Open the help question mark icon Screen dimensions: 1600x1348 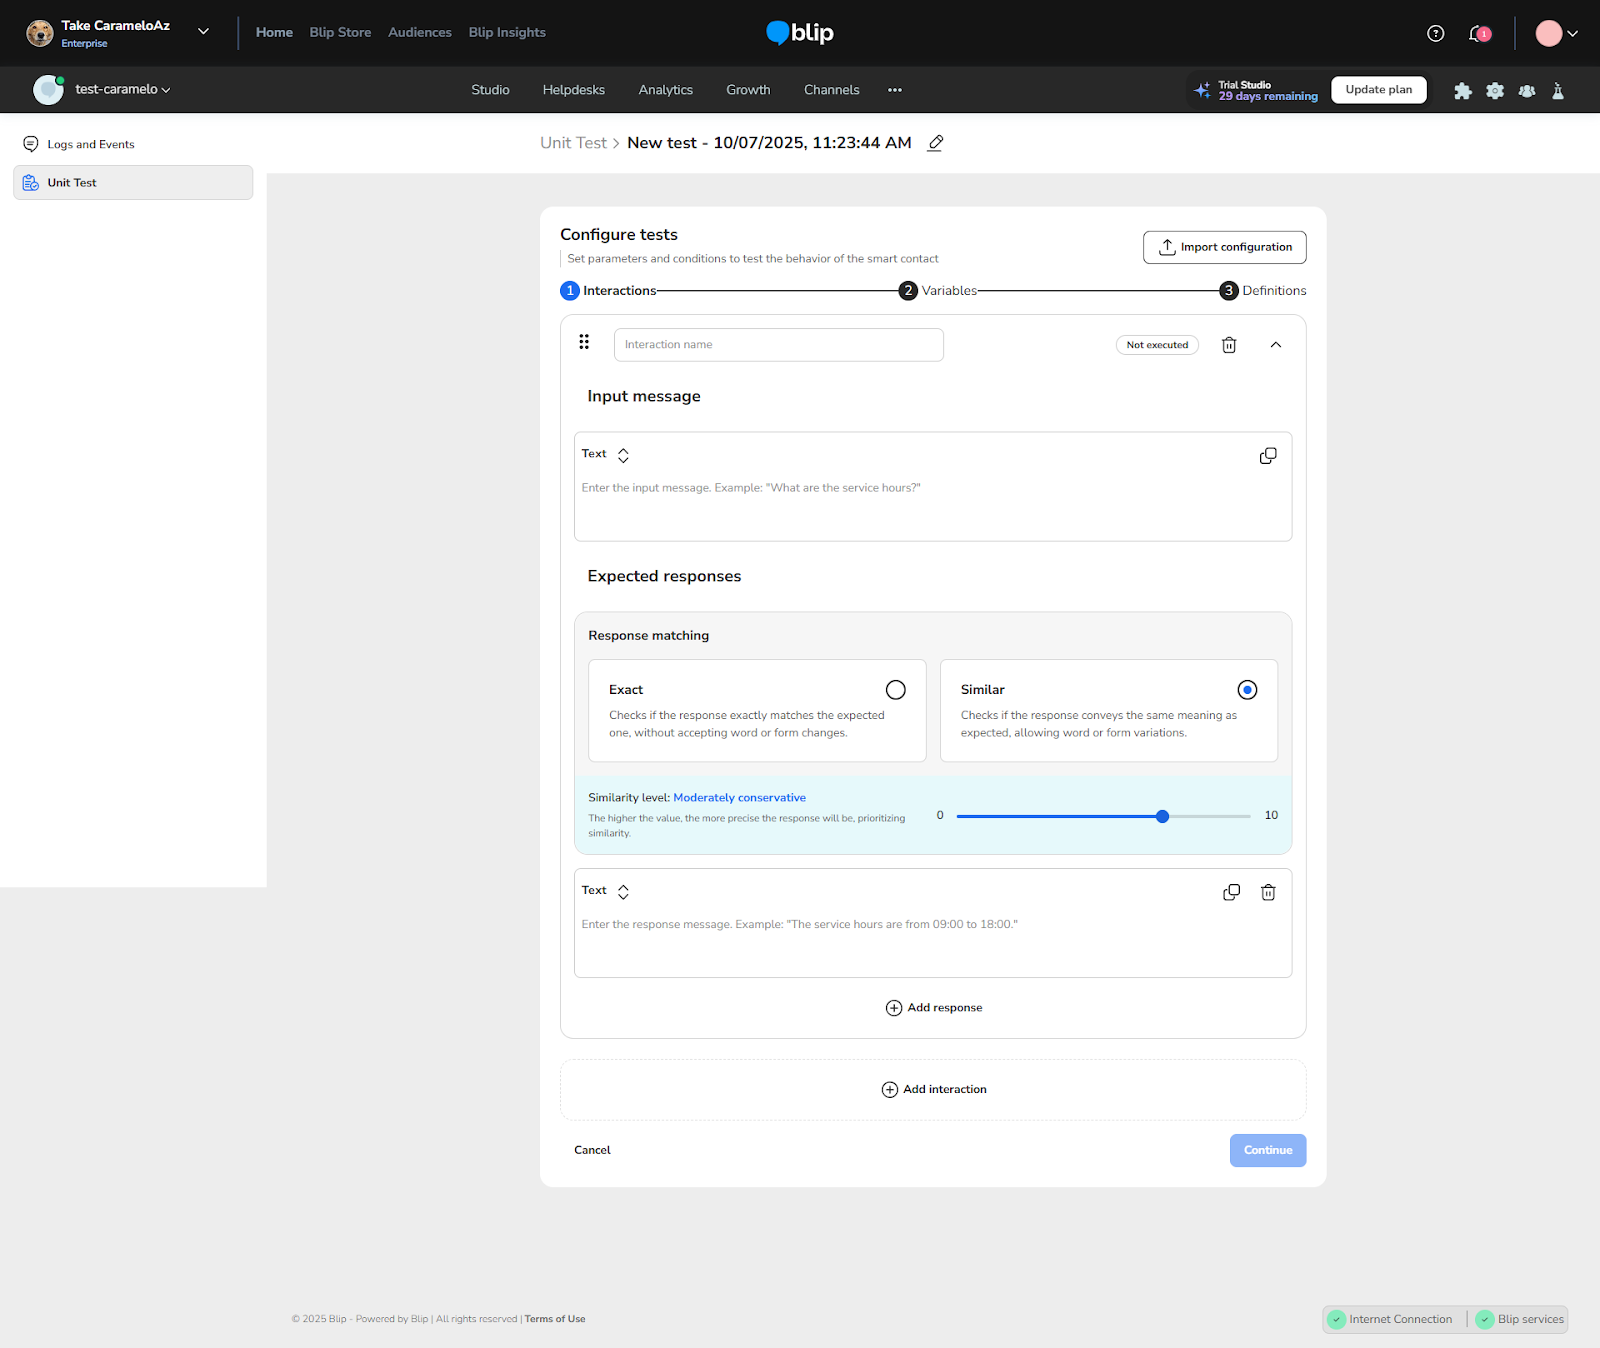pos(1435,34)
